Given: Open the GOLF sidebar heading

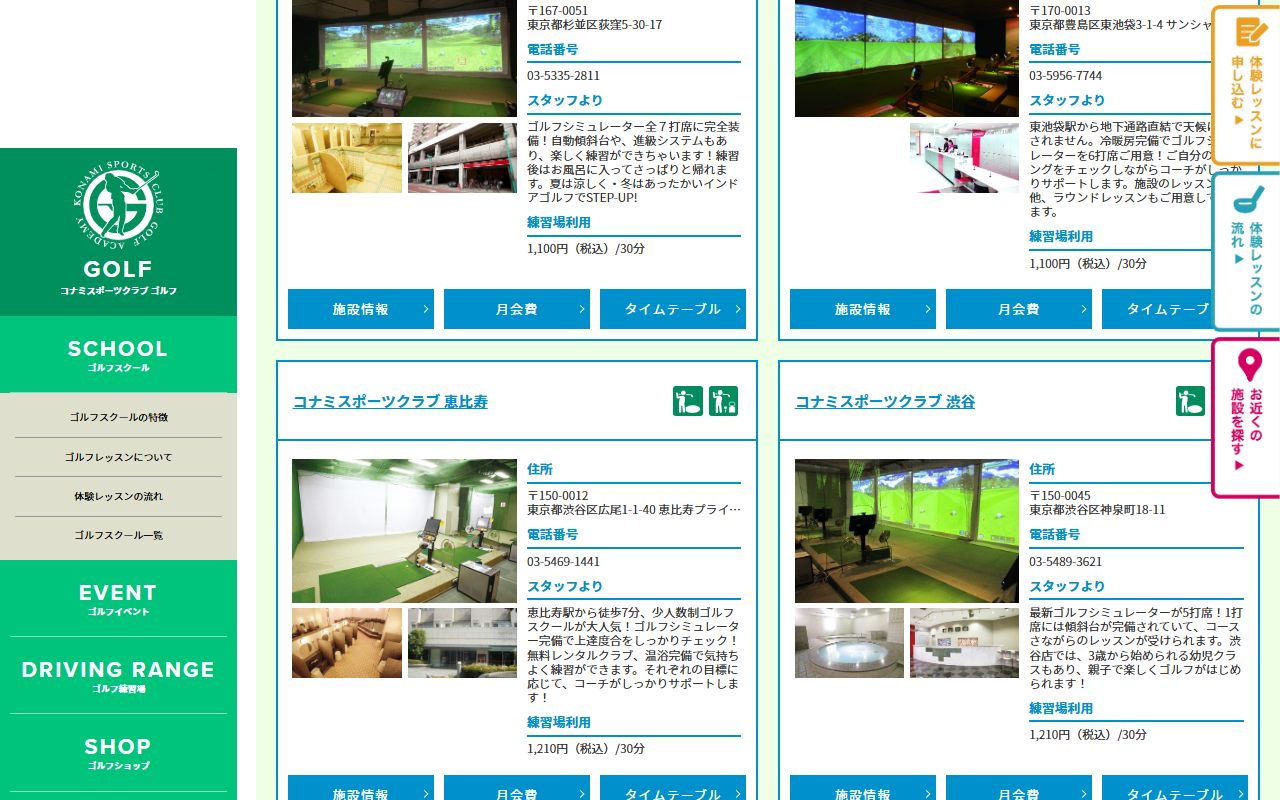Looking at the screenshot, I should pos(118,277).
